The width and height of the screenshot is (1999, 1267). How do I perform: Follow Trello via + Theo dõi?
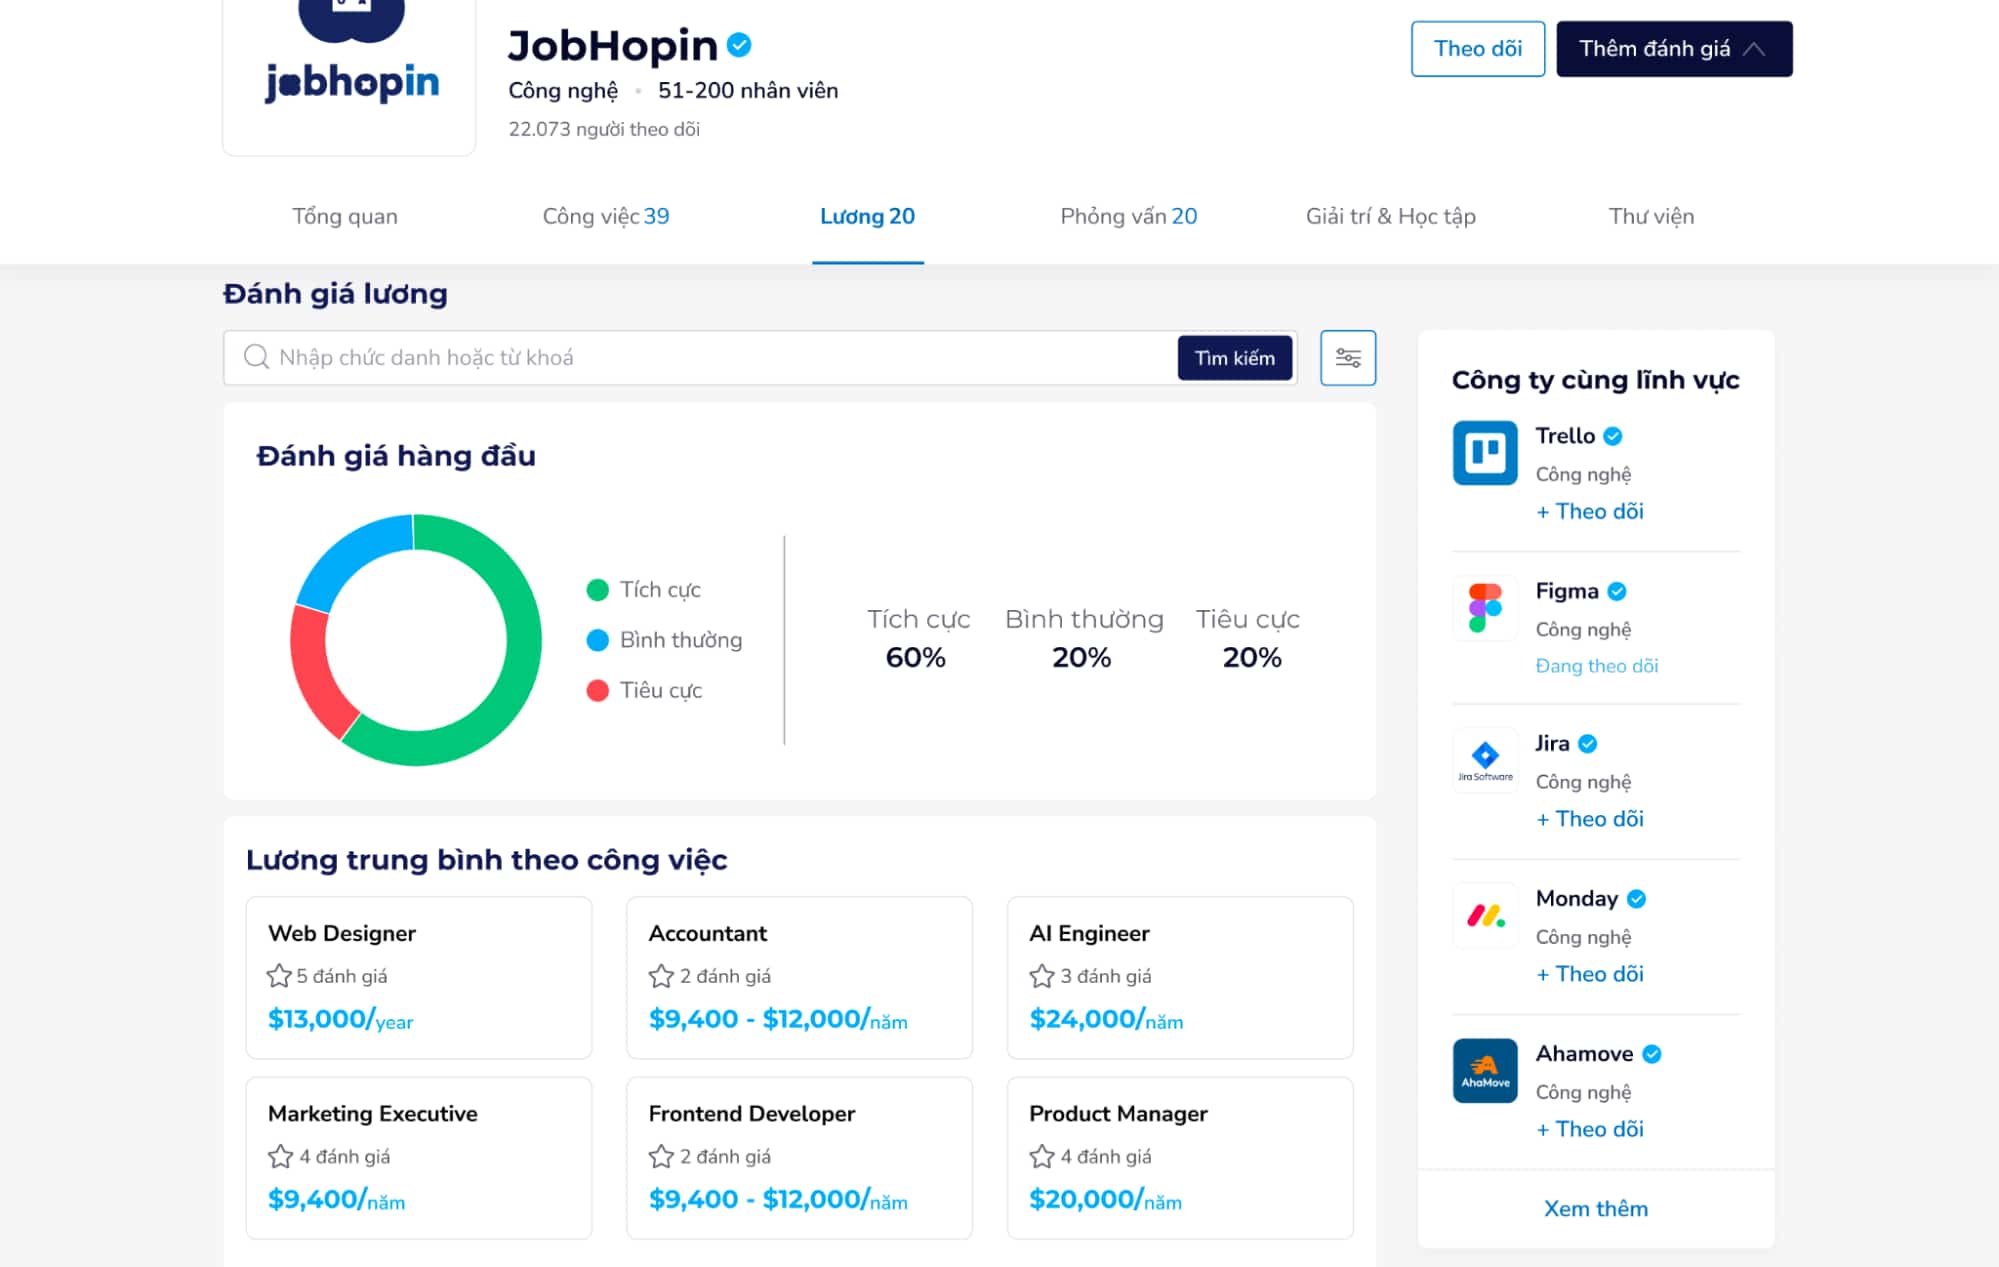[1590, 511]
